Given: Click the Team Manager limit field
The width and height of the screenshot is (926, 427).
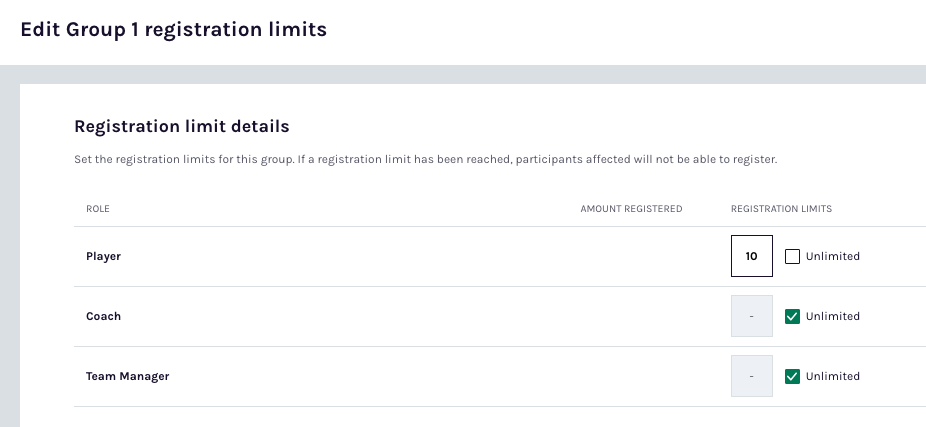Looking at the screenshot, I should coord(751,376).
